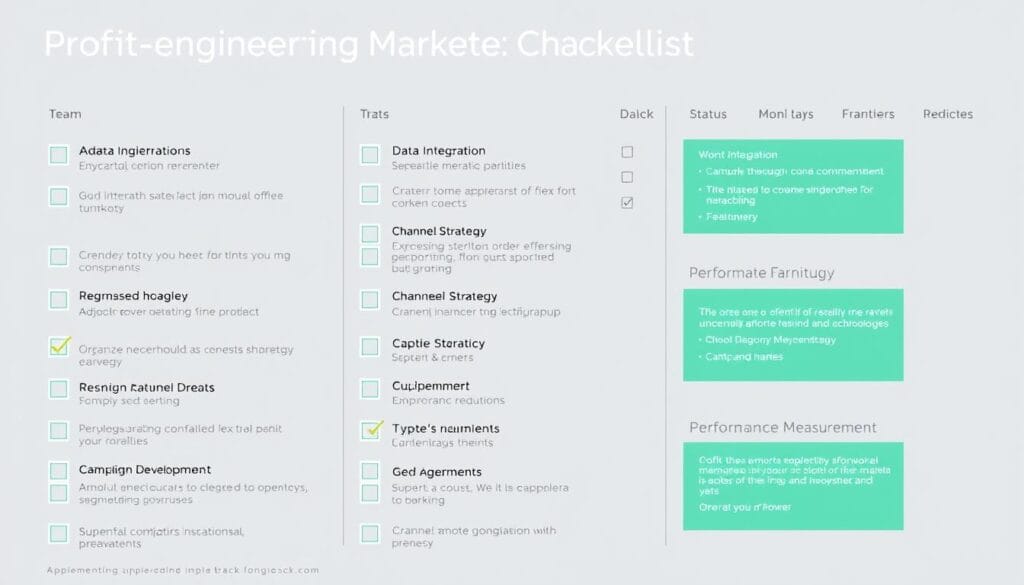Uncheck the Typte's naumlents checkbox

tap(372, 430)
